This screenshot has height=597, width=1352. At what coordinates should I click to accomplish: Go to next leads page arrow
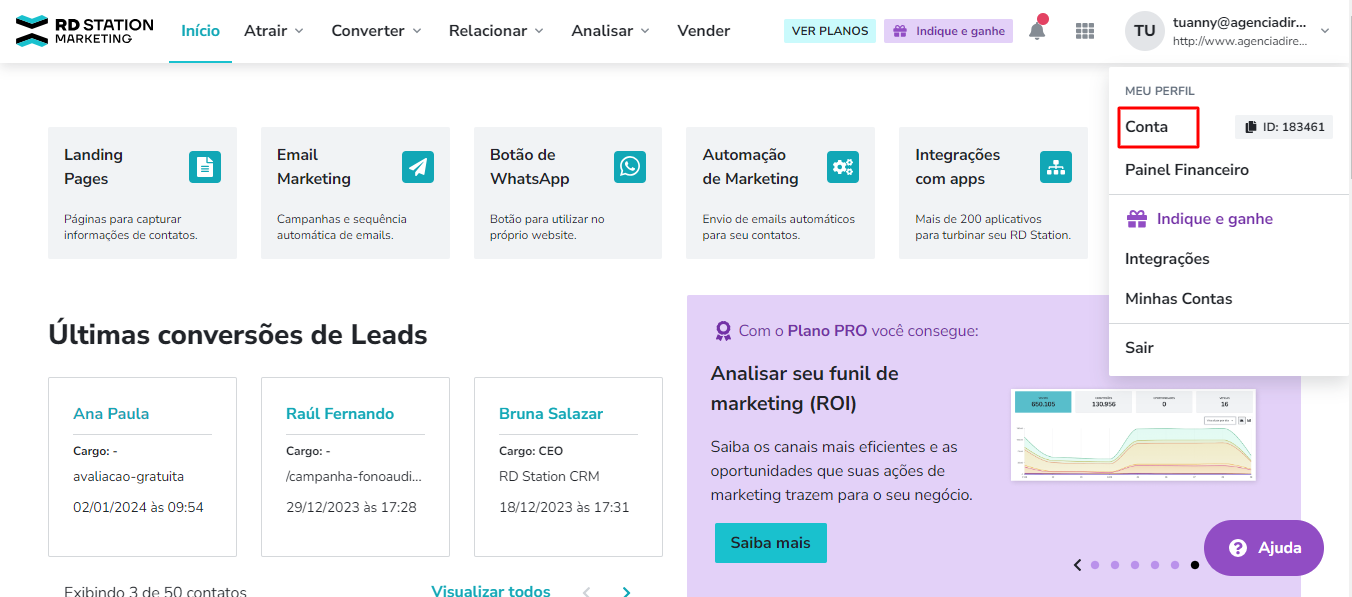pyautogui.click(x=627, y=592)
